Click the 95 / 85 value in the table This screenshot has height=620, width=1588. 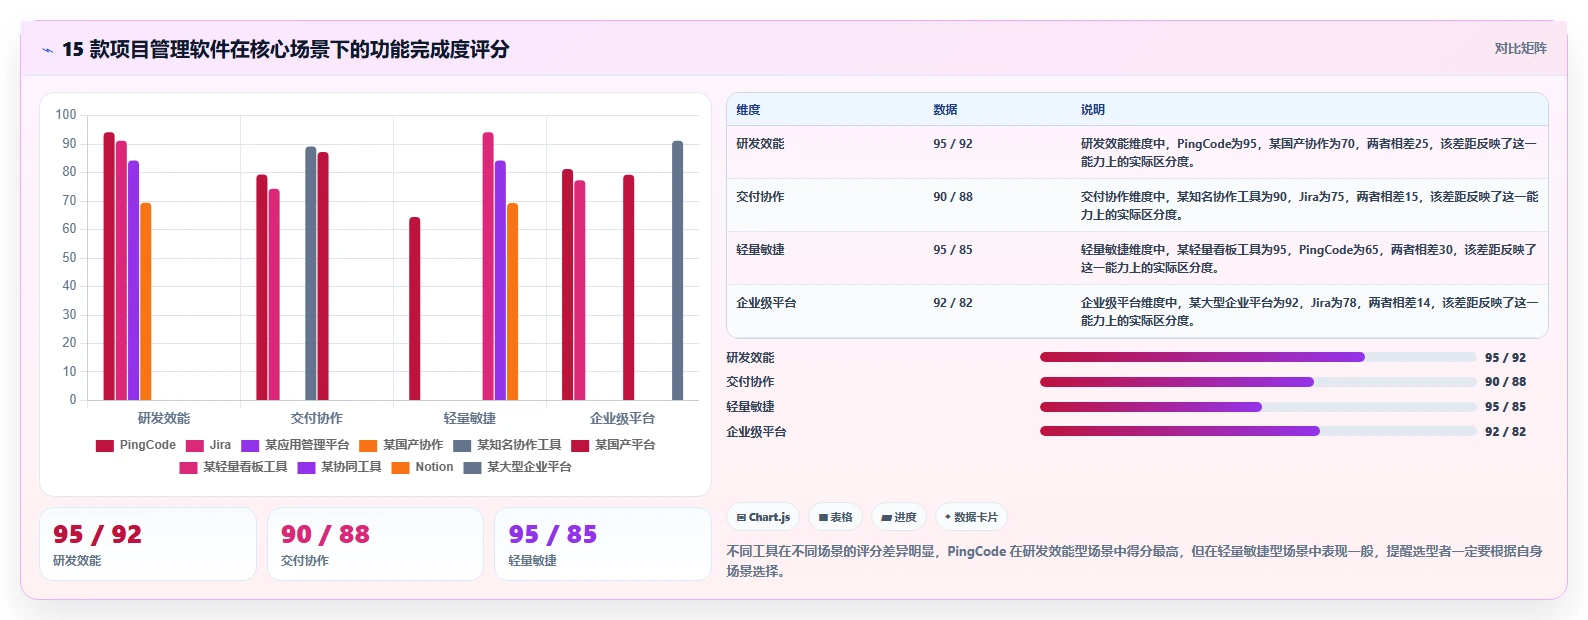coord(953,250)
